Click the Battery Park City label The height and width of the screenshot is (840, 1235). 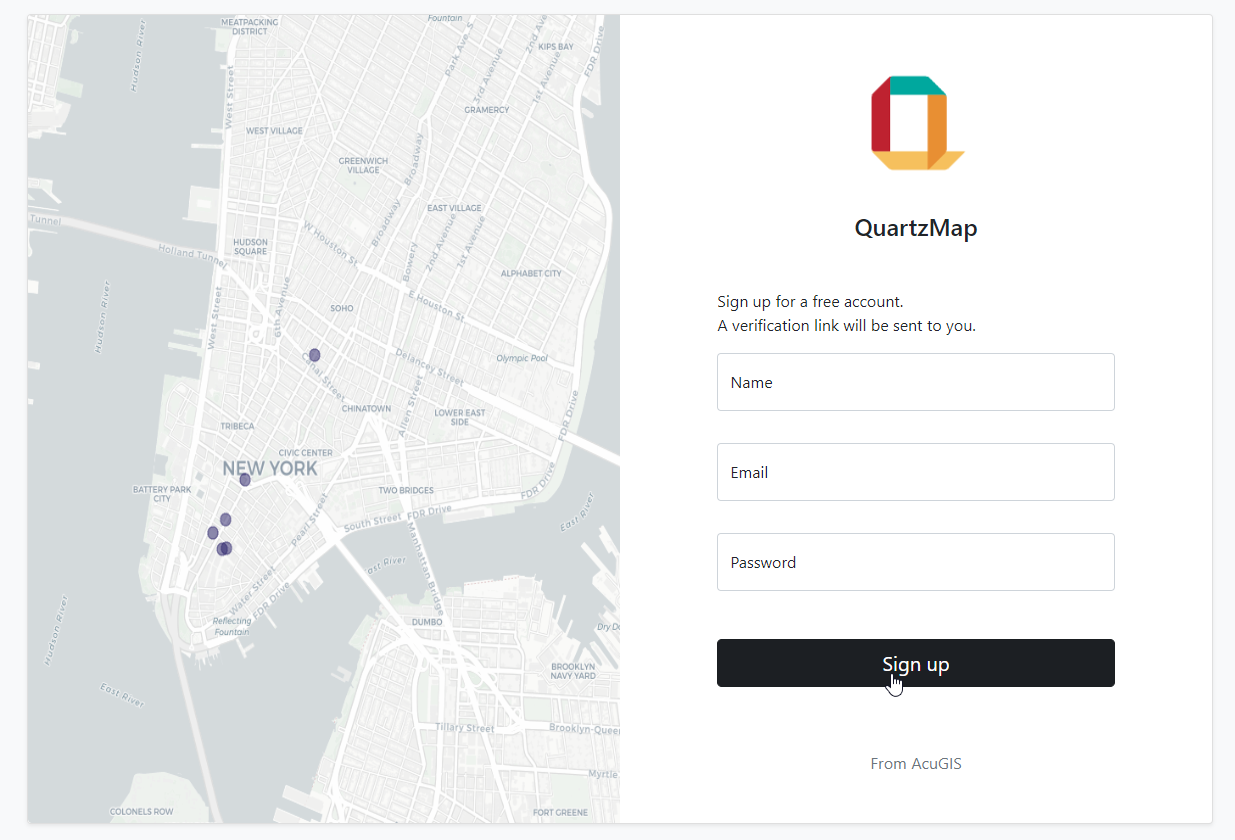[161, 494]
